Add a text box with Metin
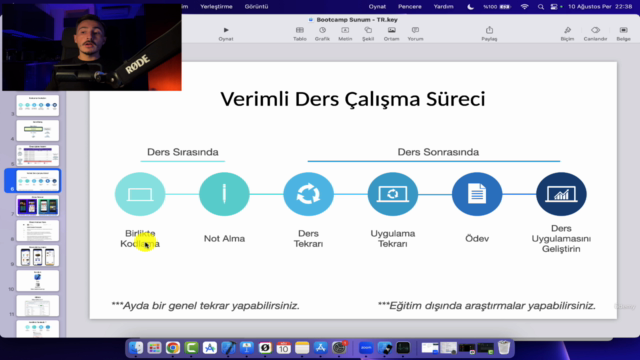Screen dimensions: 640x360 click(x=345, y=34)
